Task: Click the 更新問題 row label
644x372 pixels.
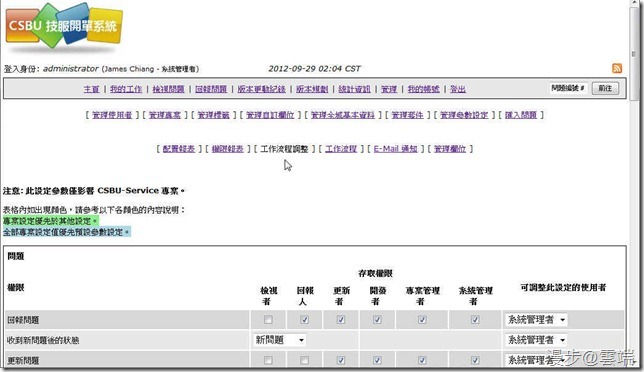Action: click(x=23, y=361)
